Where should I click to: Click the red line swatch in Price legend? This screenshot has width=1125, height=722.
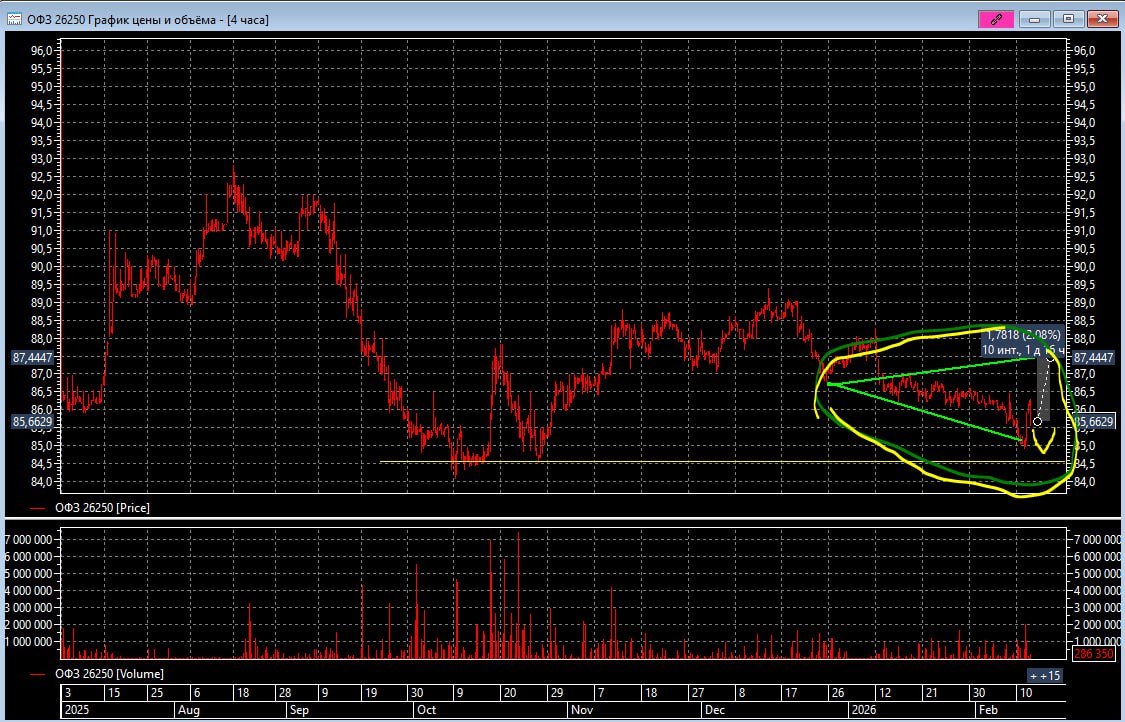[x=38, y=508]
